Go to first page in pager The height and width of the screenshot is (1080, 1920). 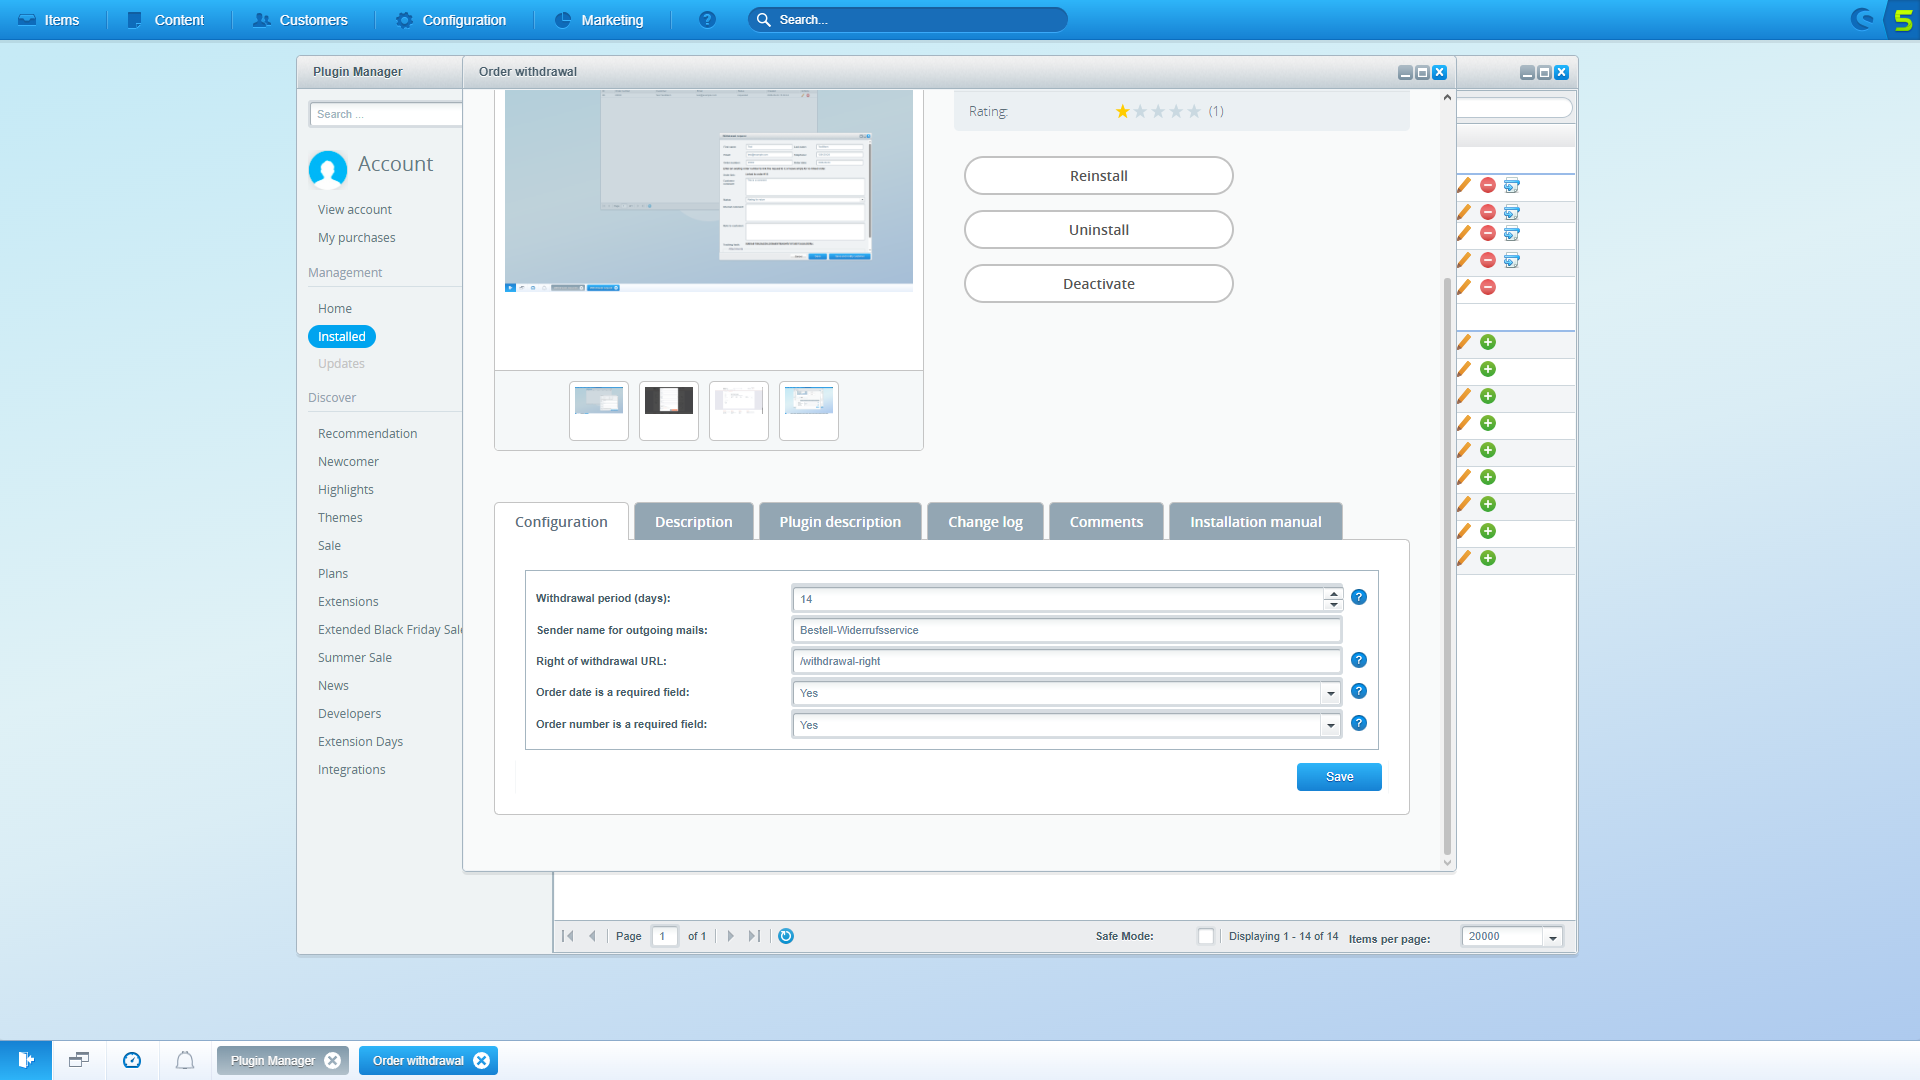coord(568,936)
